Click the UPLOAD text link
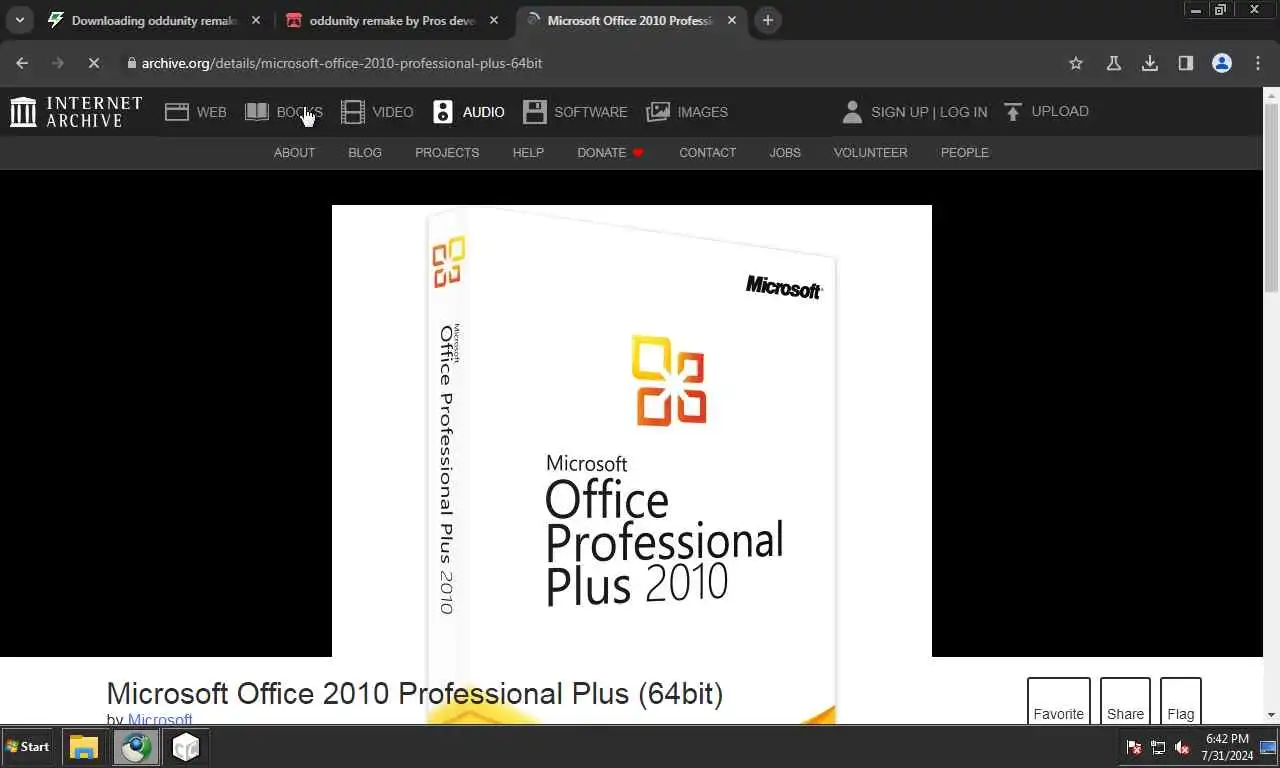The image size is (1280, 768). coord(1060,111)
